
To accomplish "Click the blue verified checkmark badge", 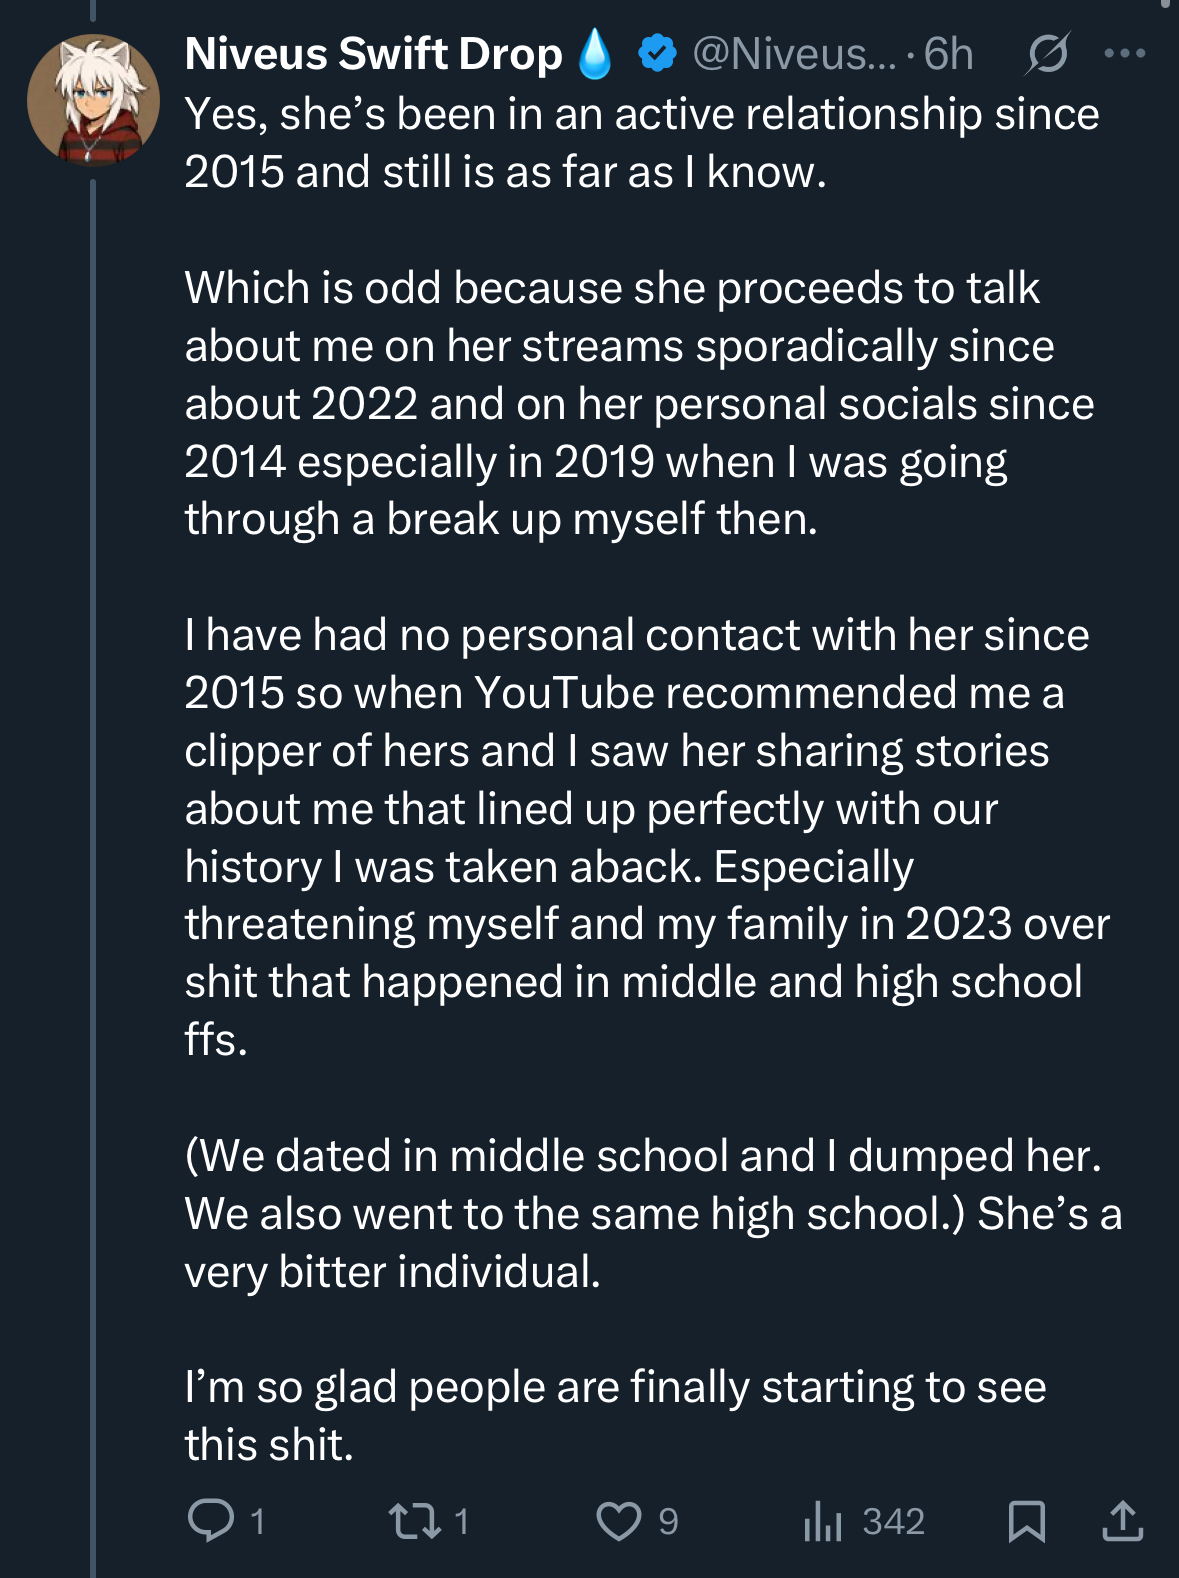I will pyautogui.click(x=657, y=54).
